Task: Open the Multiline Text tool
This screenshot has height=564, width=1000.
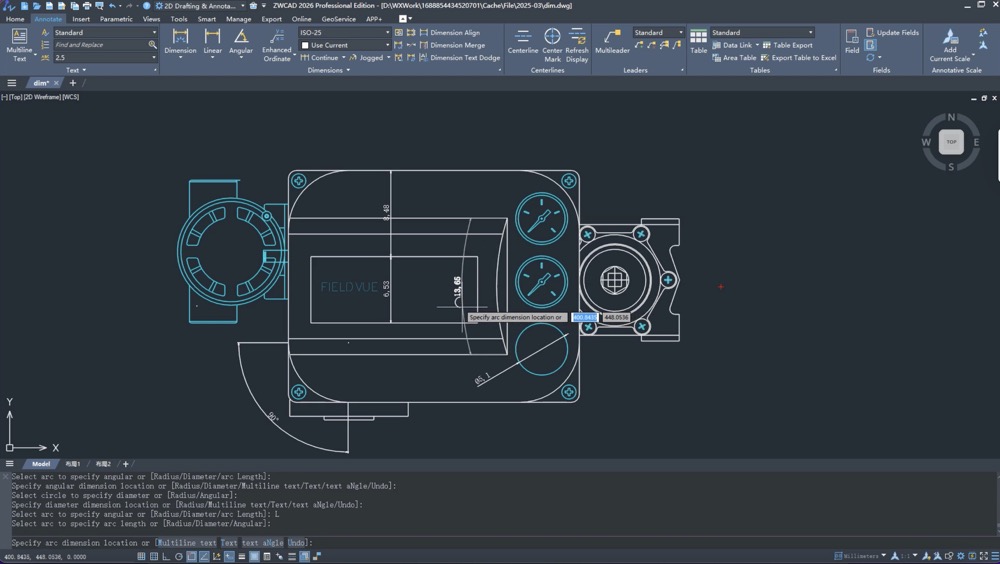Action: click(x=19, y=42)
